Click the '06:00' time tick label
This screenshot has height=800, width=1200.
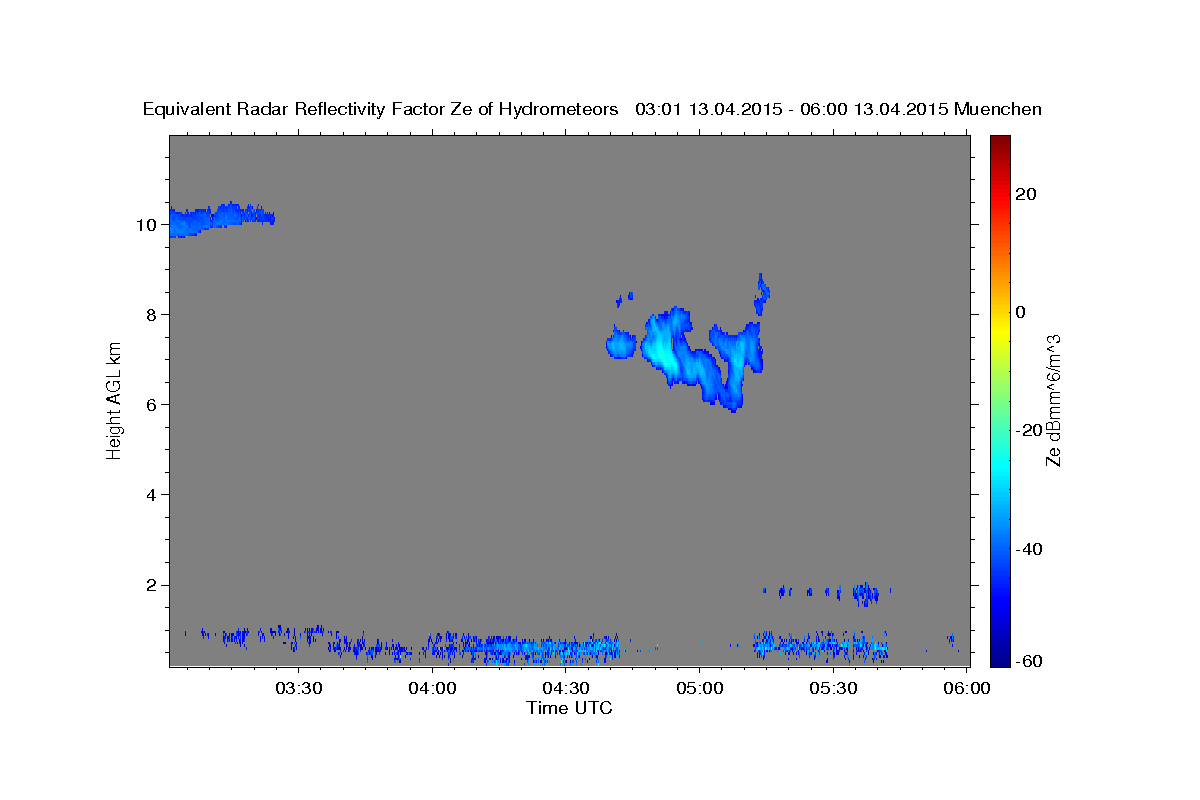pos(966,688)
